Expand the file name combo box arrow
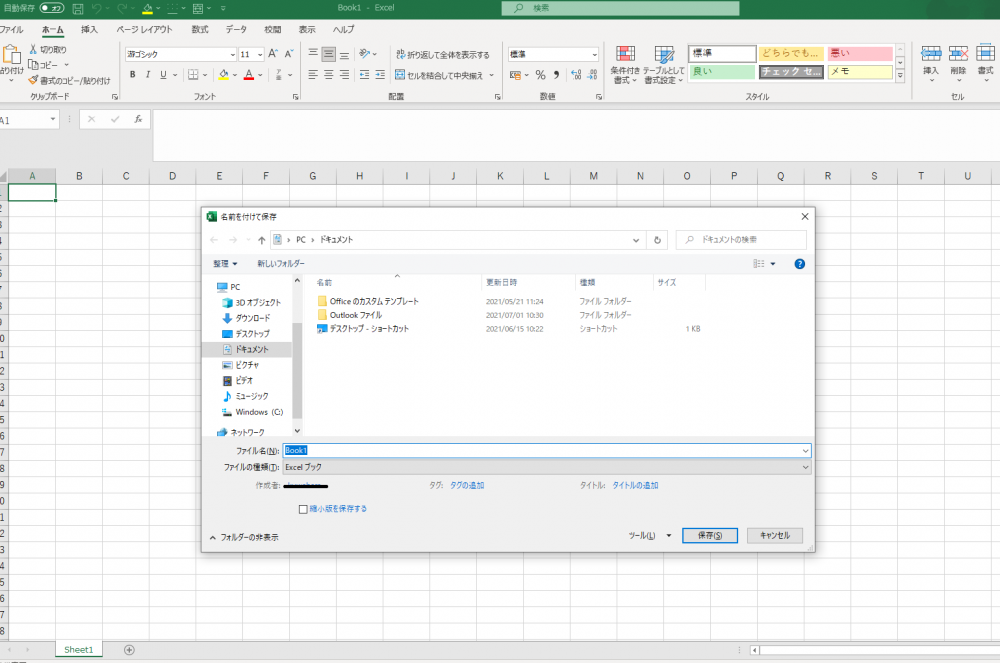This screenshot has width=1000, height=663. (805, 451)
